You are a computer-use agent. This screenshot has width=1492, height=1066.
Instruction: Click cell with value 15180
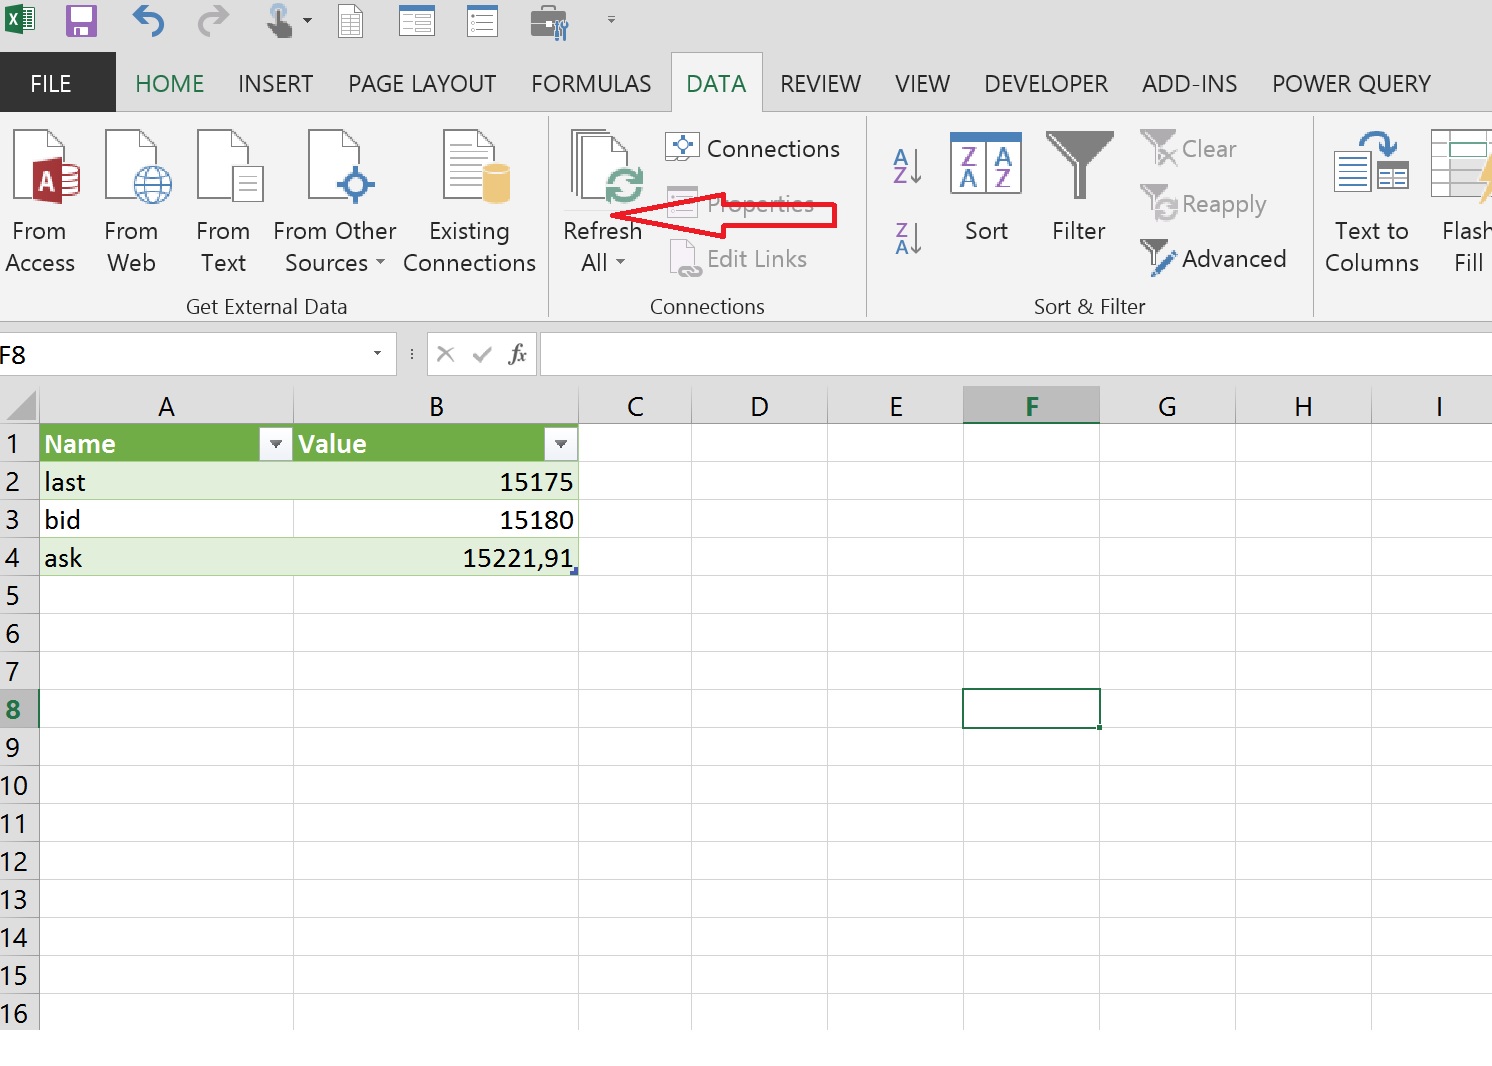point(436,519)
